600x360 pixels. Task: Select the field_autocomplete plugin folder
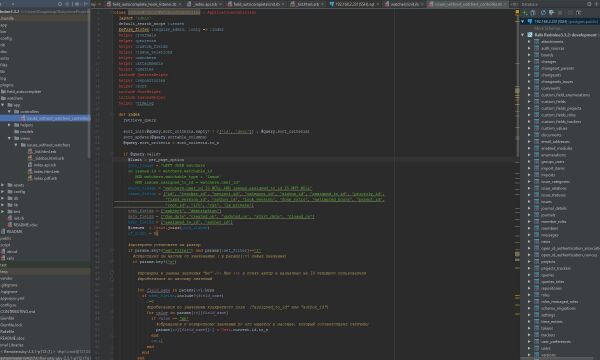(23, 92)
